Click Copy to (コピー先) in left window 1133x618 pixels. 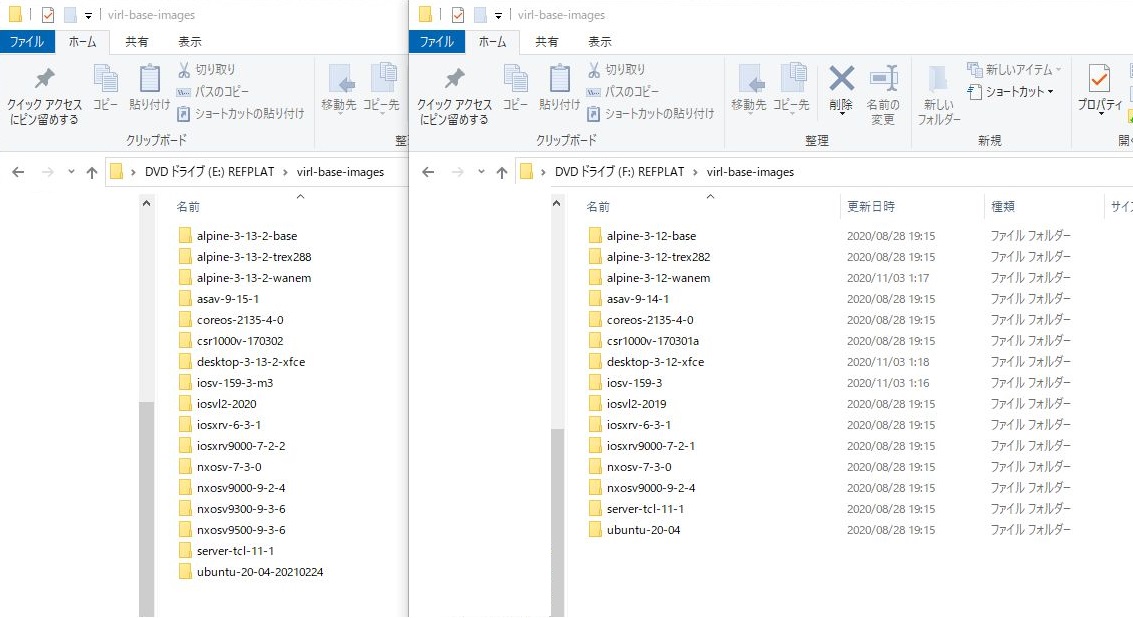pos(382,87)
